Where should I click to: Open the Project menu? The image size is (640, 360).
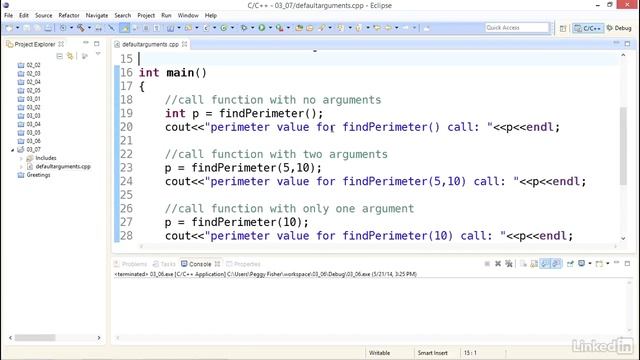pyautogui.click(x=146, y=16)
